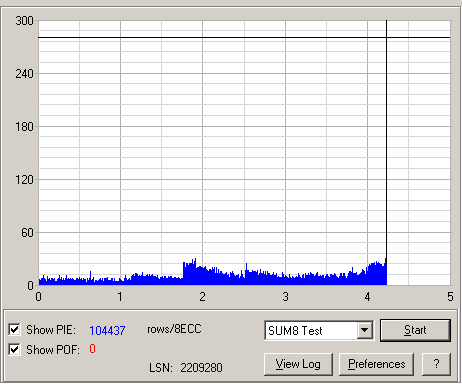
Task: Click the 5 label on X axis
Action: [450, 297]
